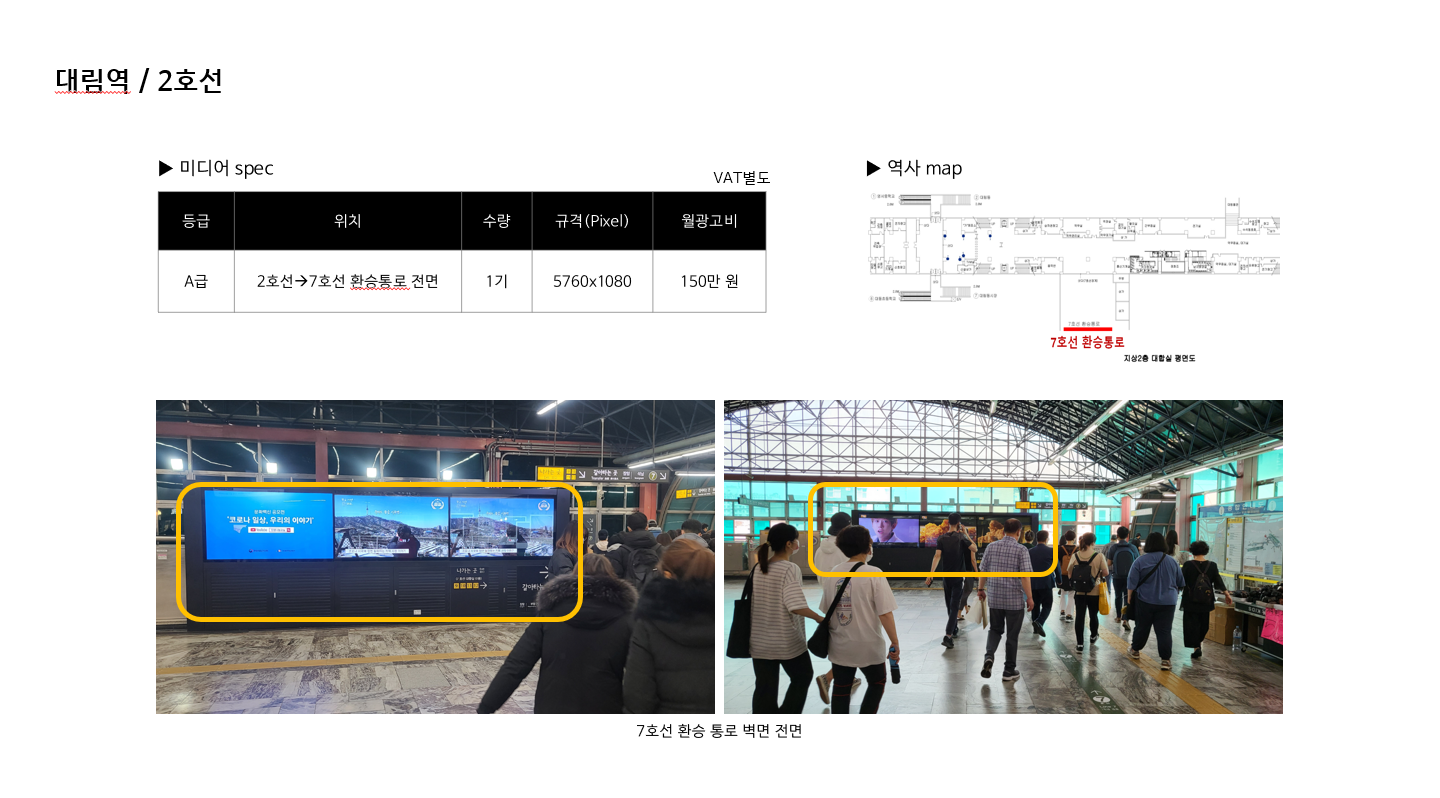This screenshot has height=798, width=1440.
Task: Click the '2호선→7호선 환승통로 전면' cell
Action: tap(348, 281)
